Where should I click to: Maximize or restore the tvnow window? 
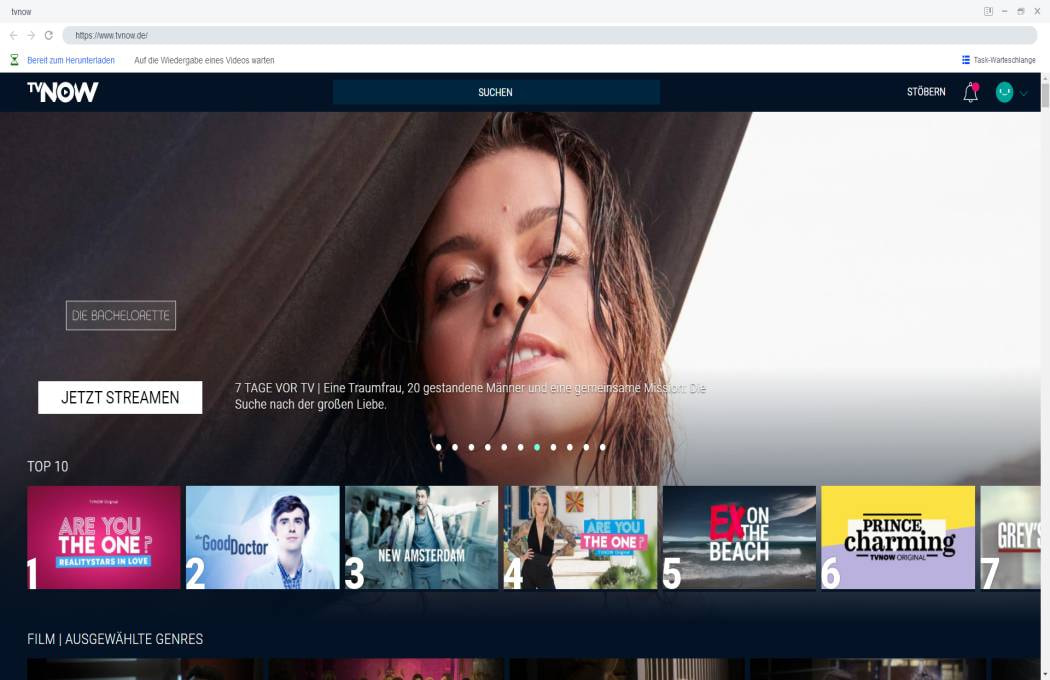coord(1021,11)
